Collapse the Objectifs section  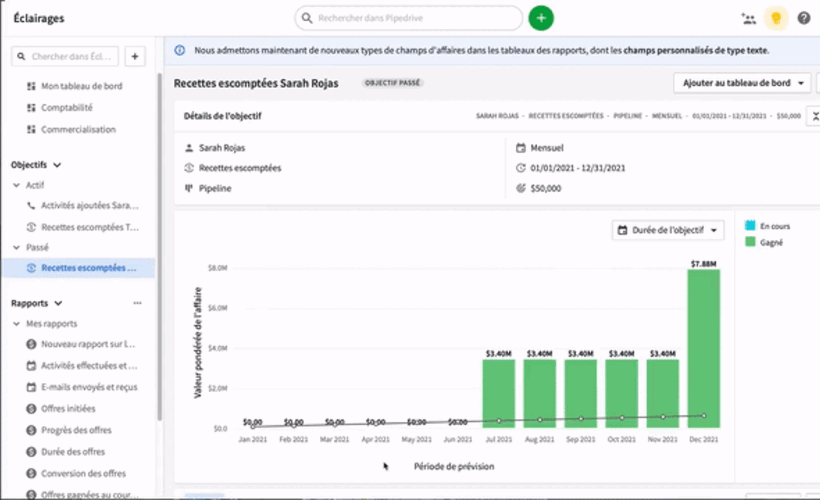pos(57,165)
